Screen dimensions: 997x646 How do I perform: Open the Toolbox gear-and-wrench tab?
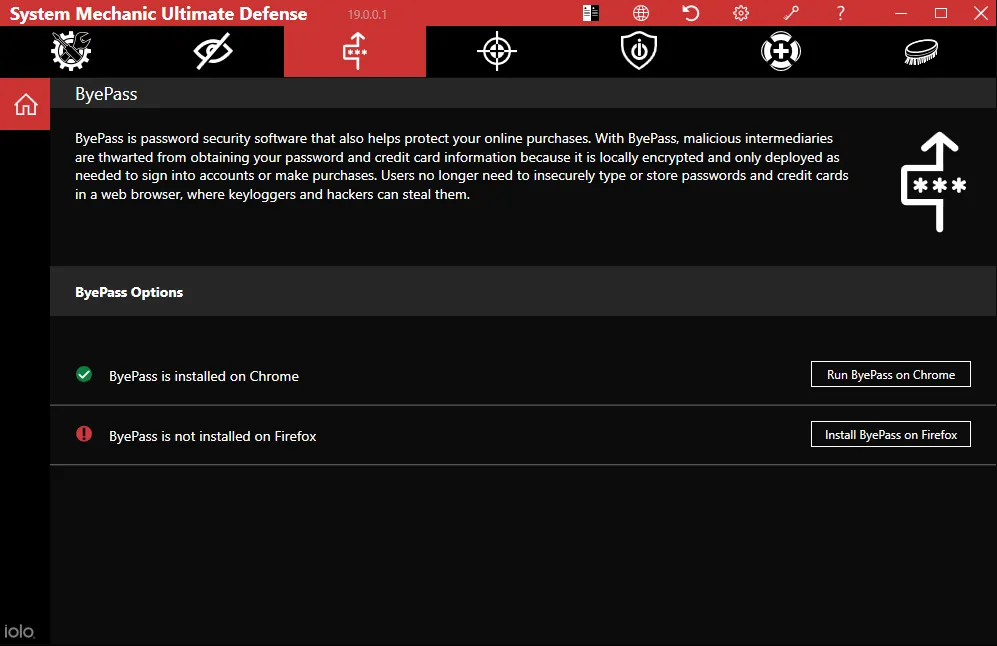71,51
